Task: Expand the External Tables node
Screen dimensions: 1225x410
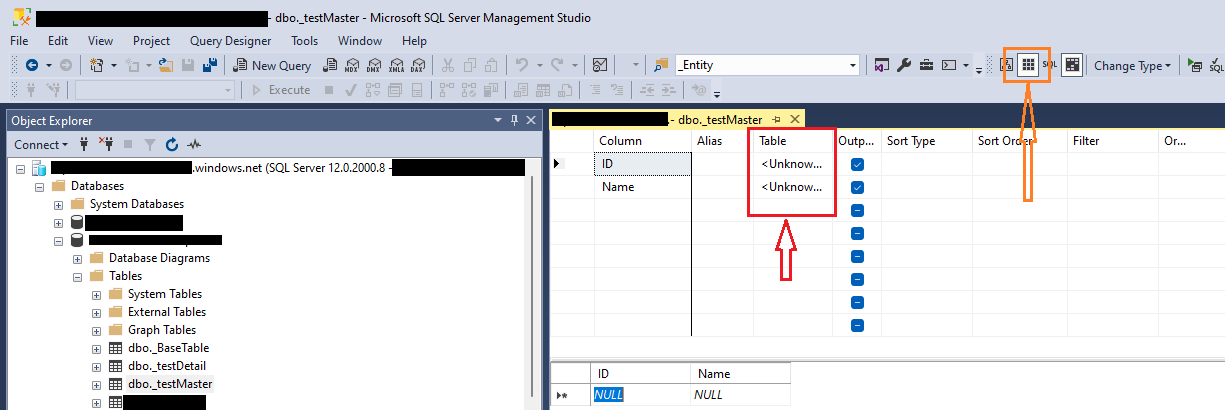Action: coord(97,312)
